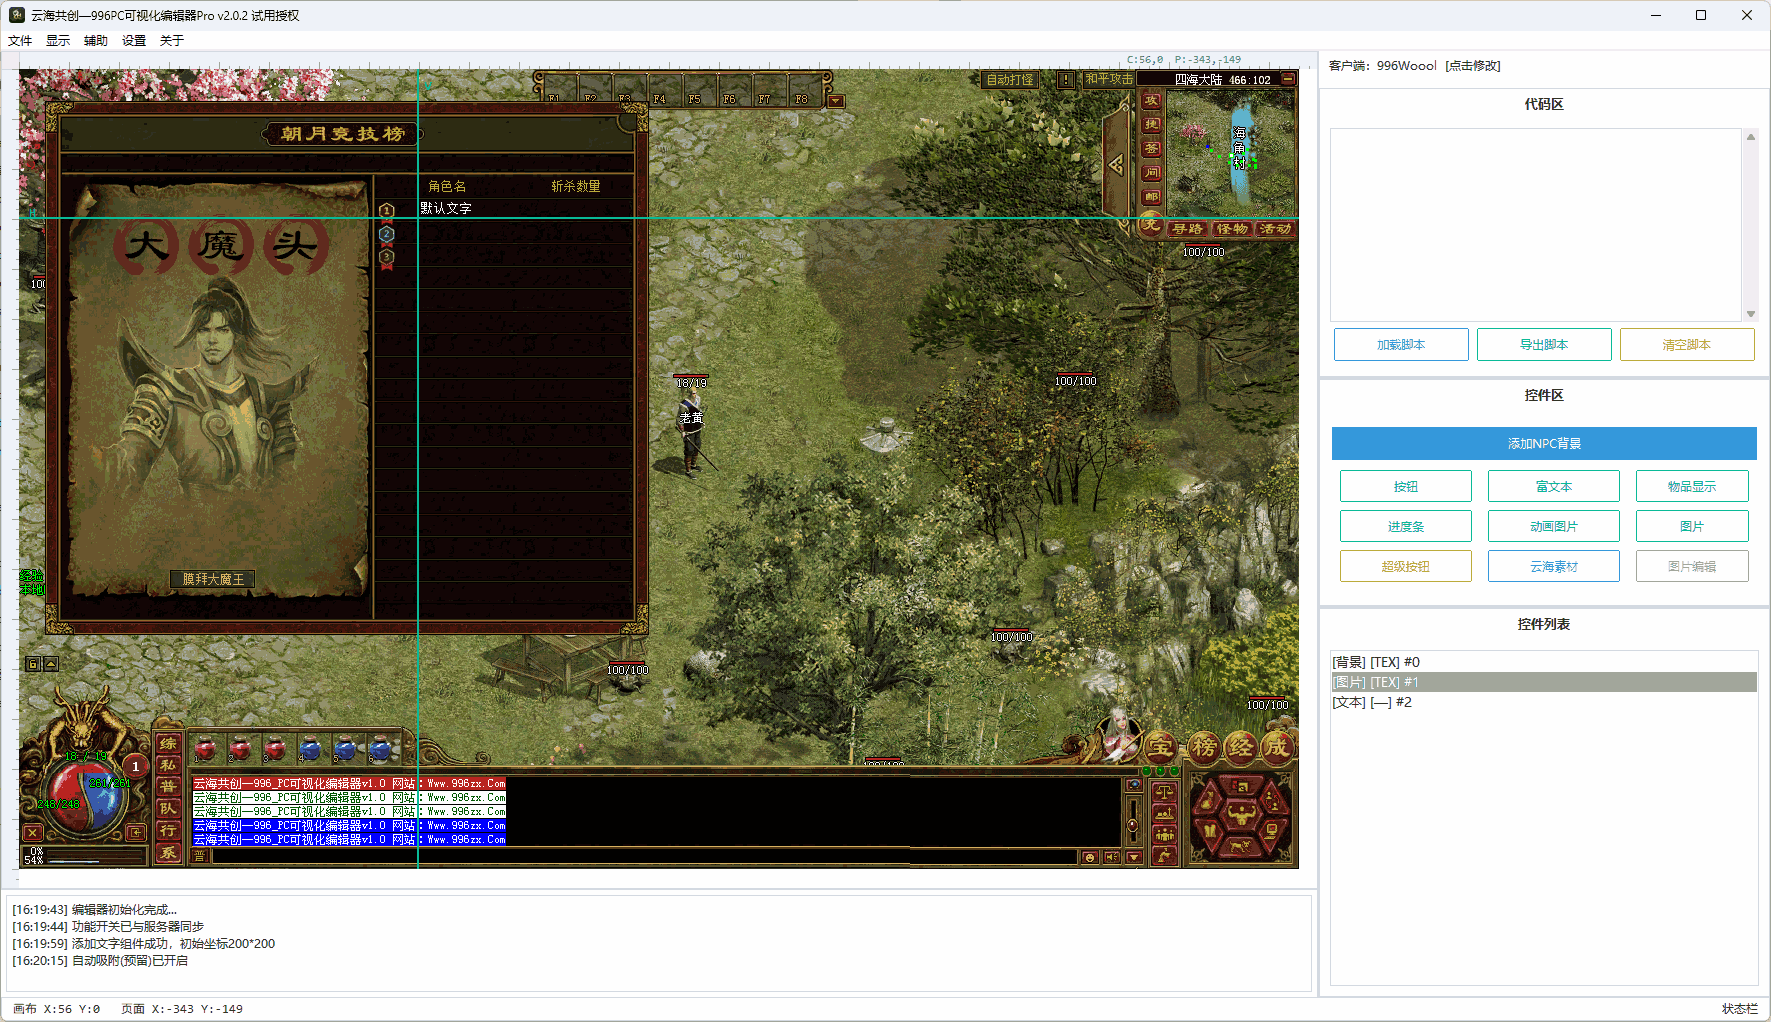Click the 队 chat channel tab

point(168,809)
